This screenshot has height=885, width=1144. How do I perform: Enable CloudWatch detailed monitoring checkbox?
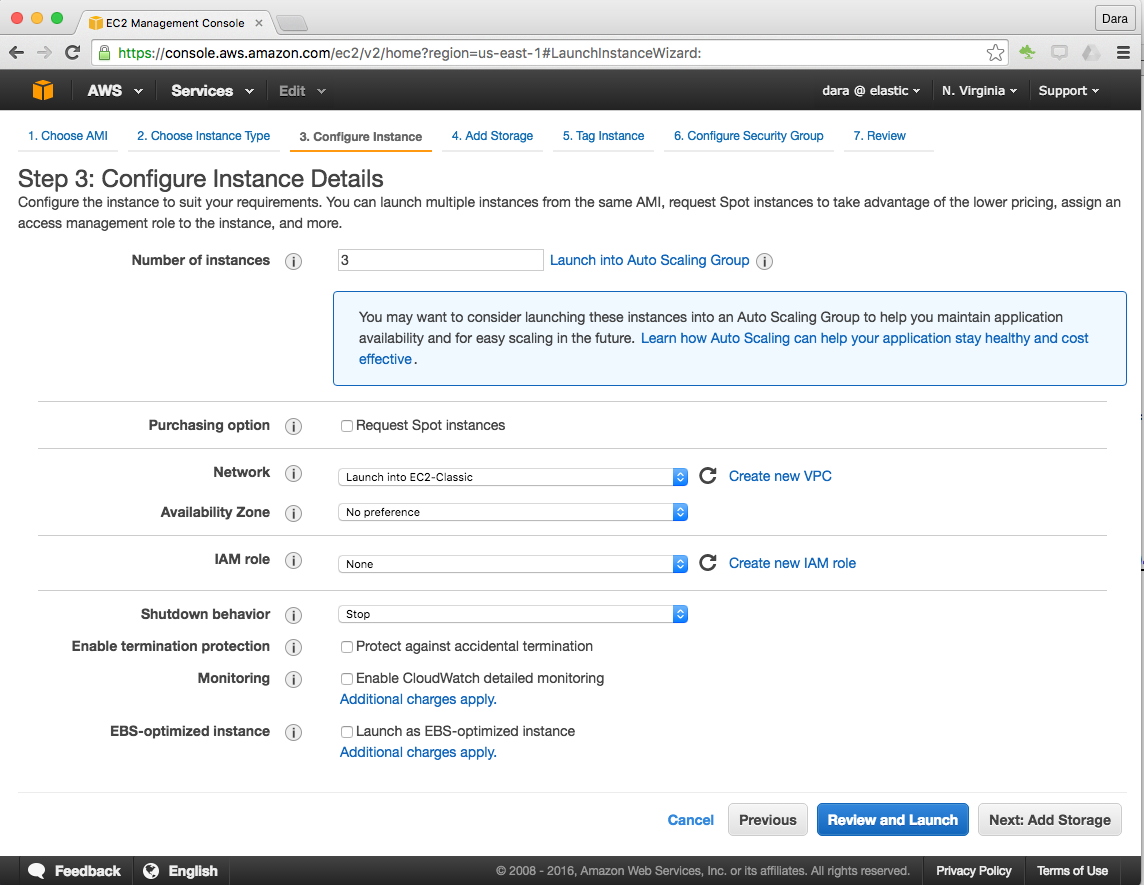click(347, 679)
